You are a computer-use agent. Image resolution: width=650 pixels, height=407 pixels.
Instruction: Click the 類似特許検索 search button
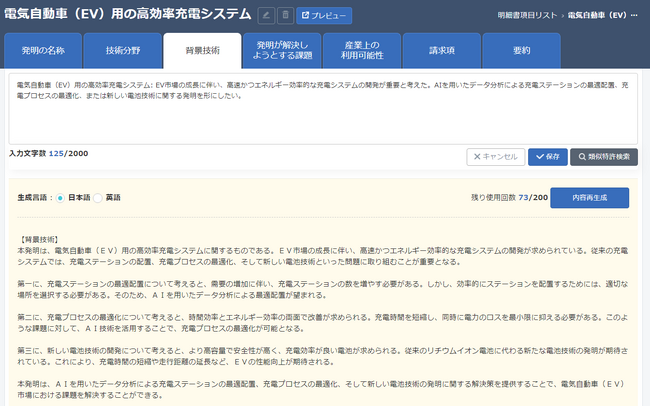pos(603,156)
